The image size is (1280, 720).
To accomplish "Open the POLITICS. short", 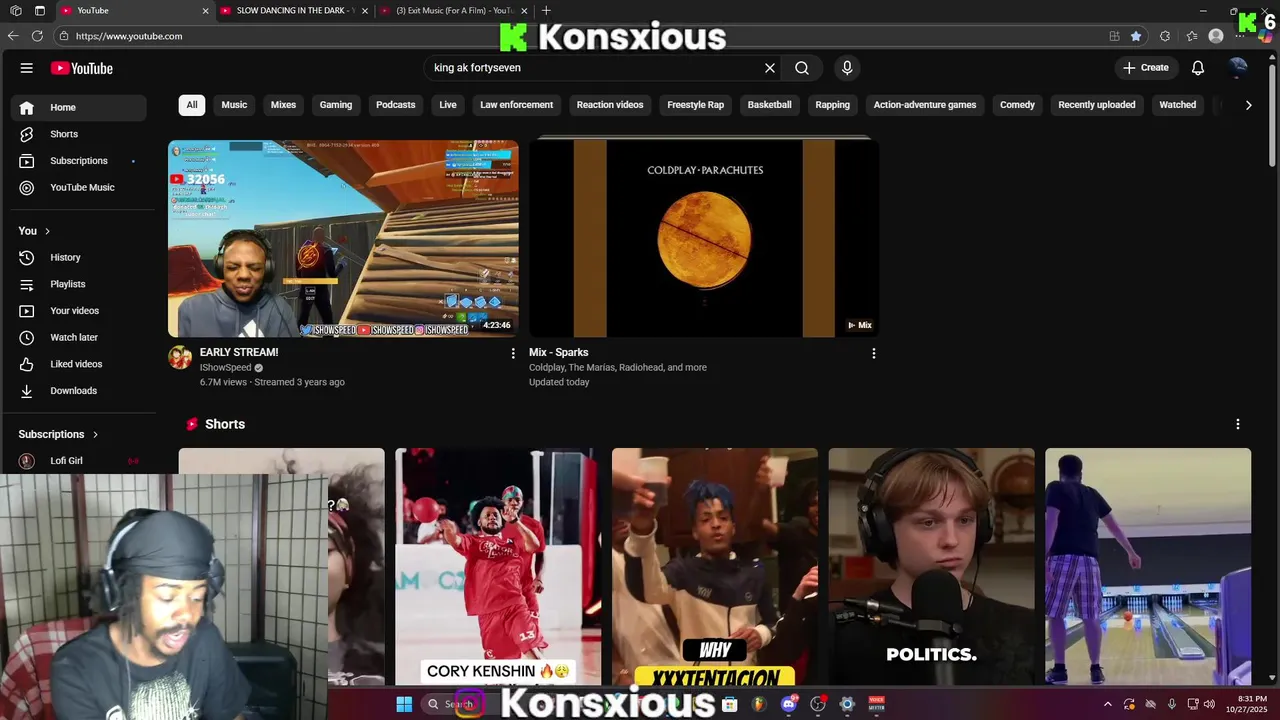I will coord(932,566).
